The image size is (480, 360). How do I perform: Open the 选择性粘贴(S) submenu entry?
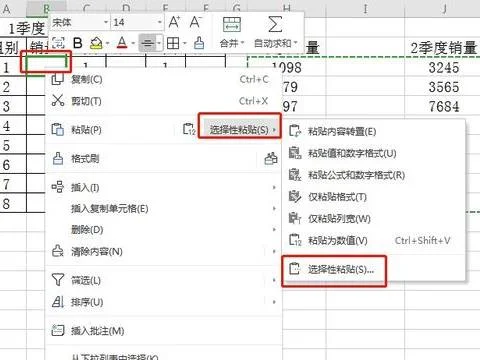[x=240, y=129]
